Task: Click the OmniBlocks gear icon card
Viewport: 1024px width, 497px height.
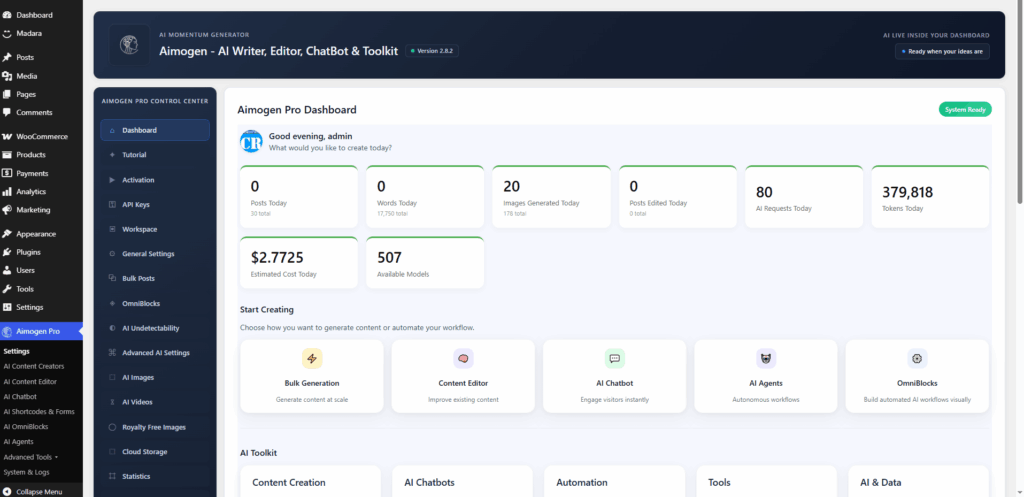Action: point(917,376)
